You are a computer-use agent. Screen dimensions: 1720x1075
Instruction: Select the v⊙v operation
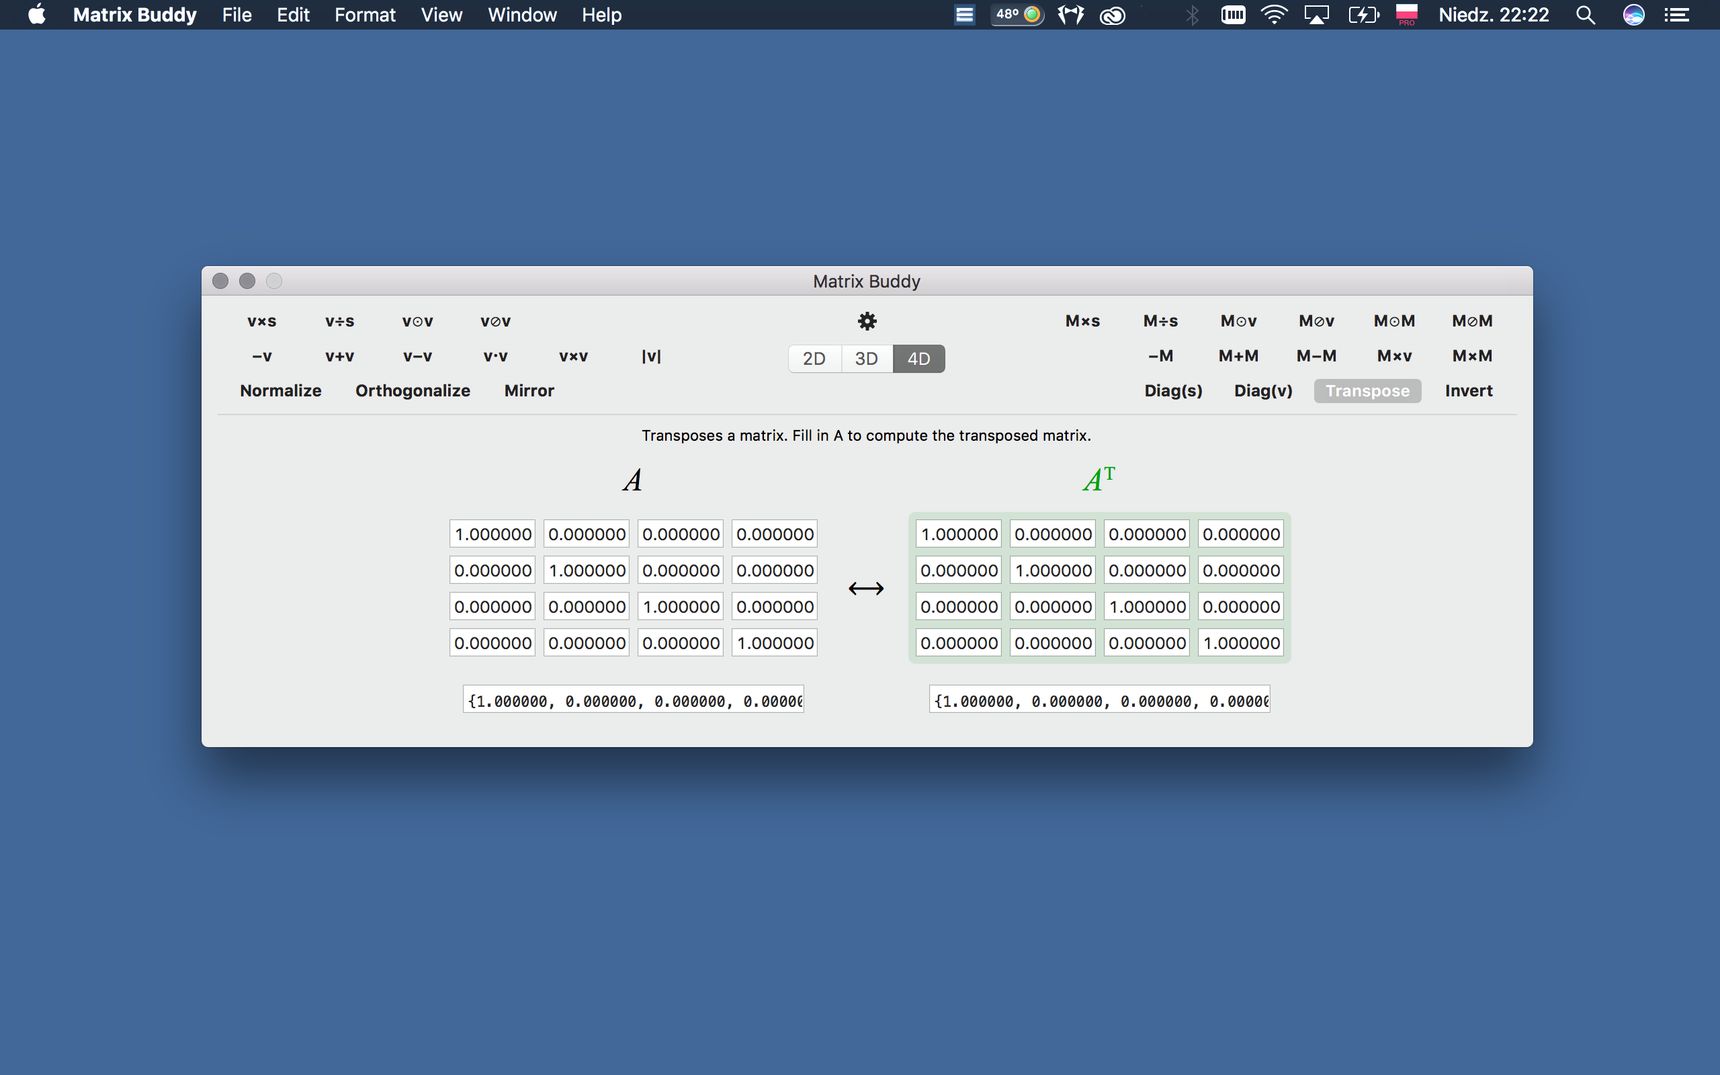point(418,321)
